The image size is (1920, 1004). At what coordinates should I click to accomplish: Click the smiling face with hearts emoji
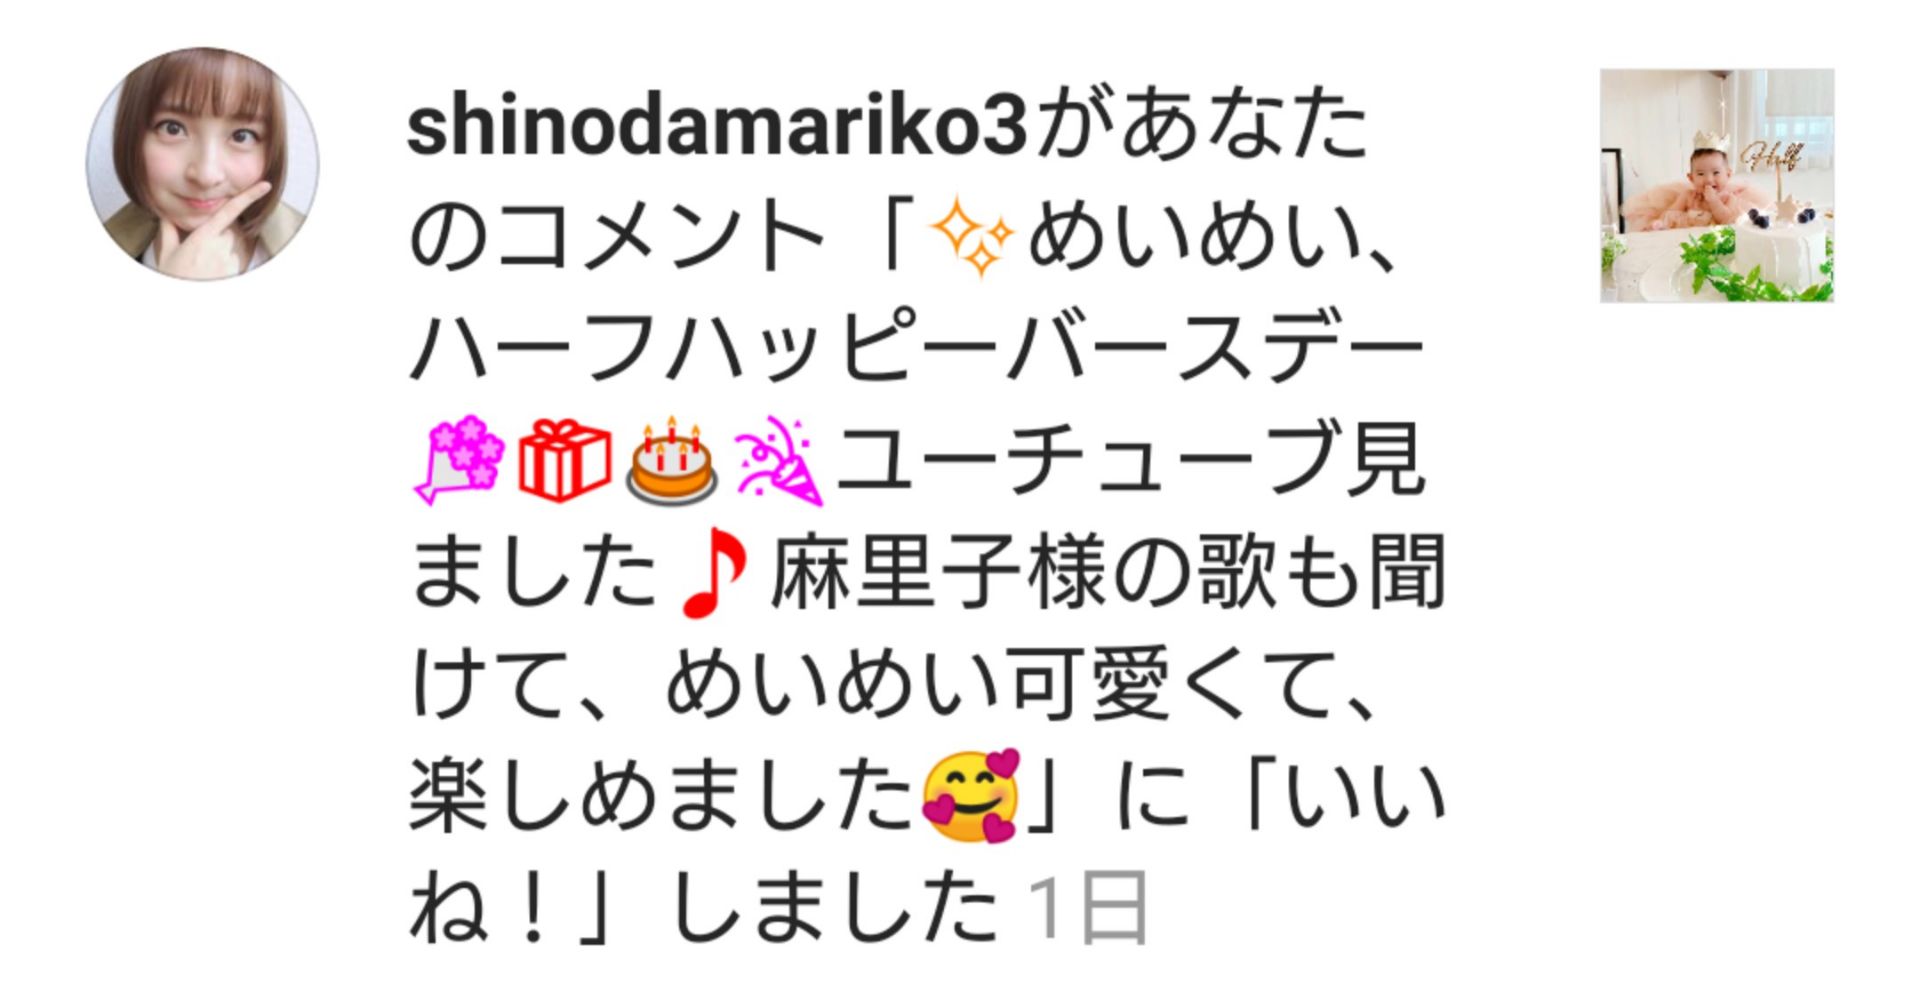[971, 797]
